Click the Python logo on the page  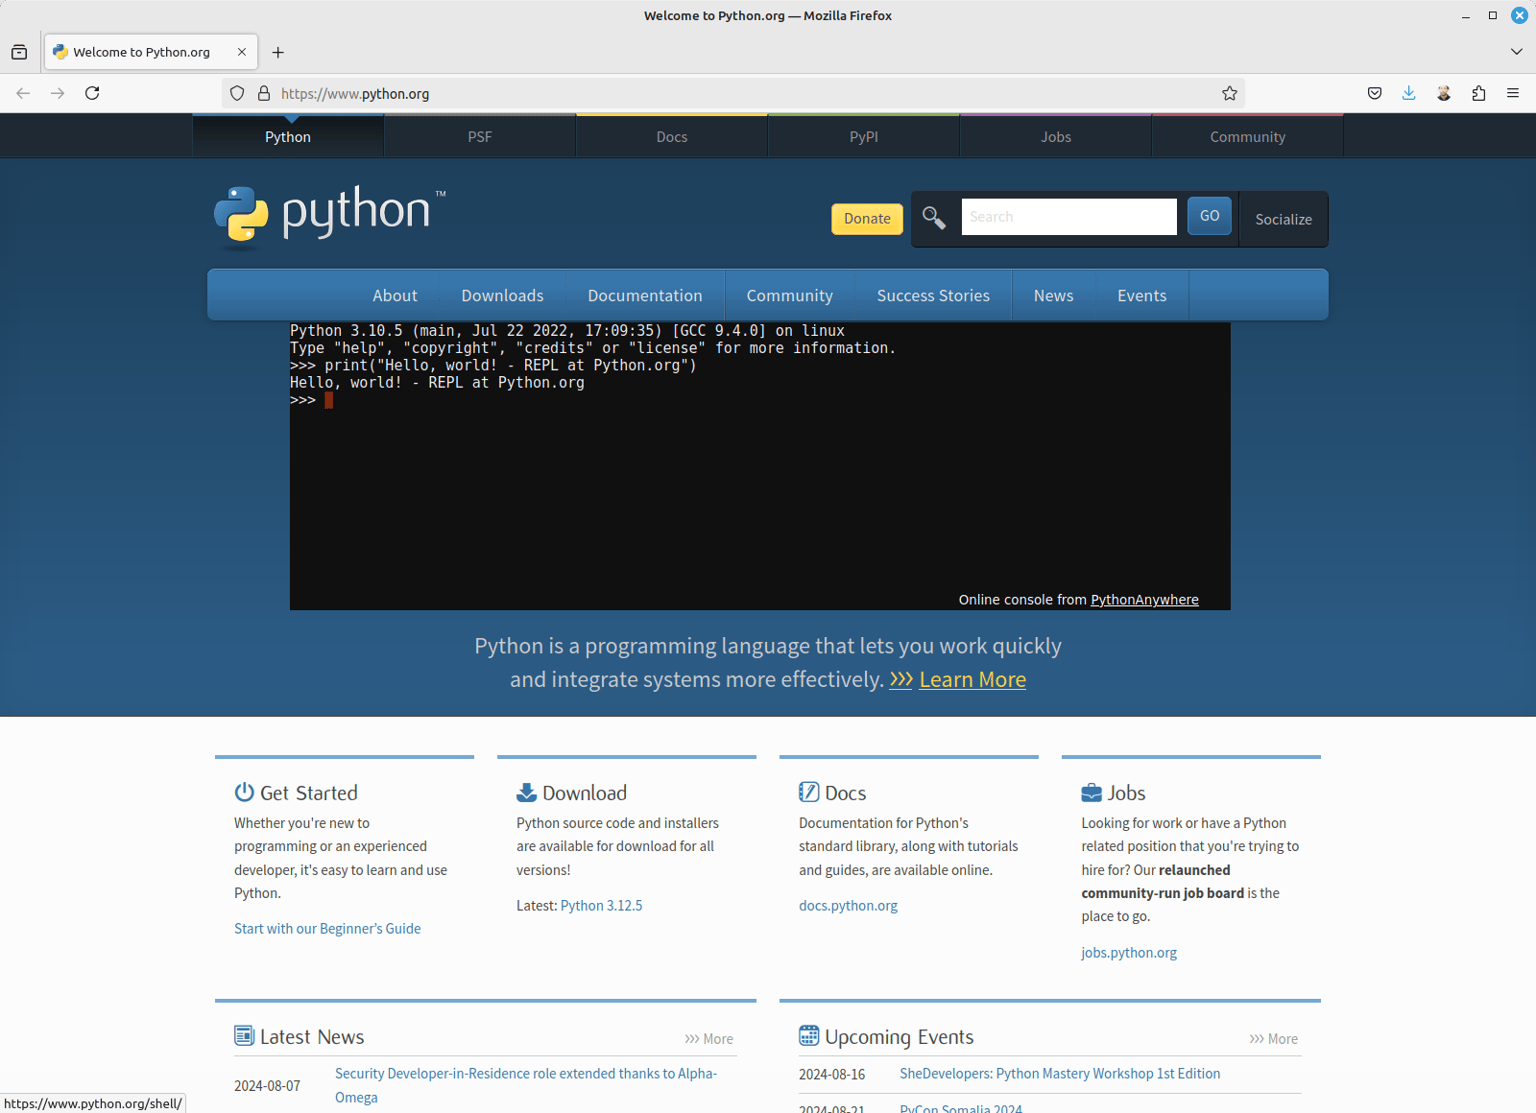330,215
